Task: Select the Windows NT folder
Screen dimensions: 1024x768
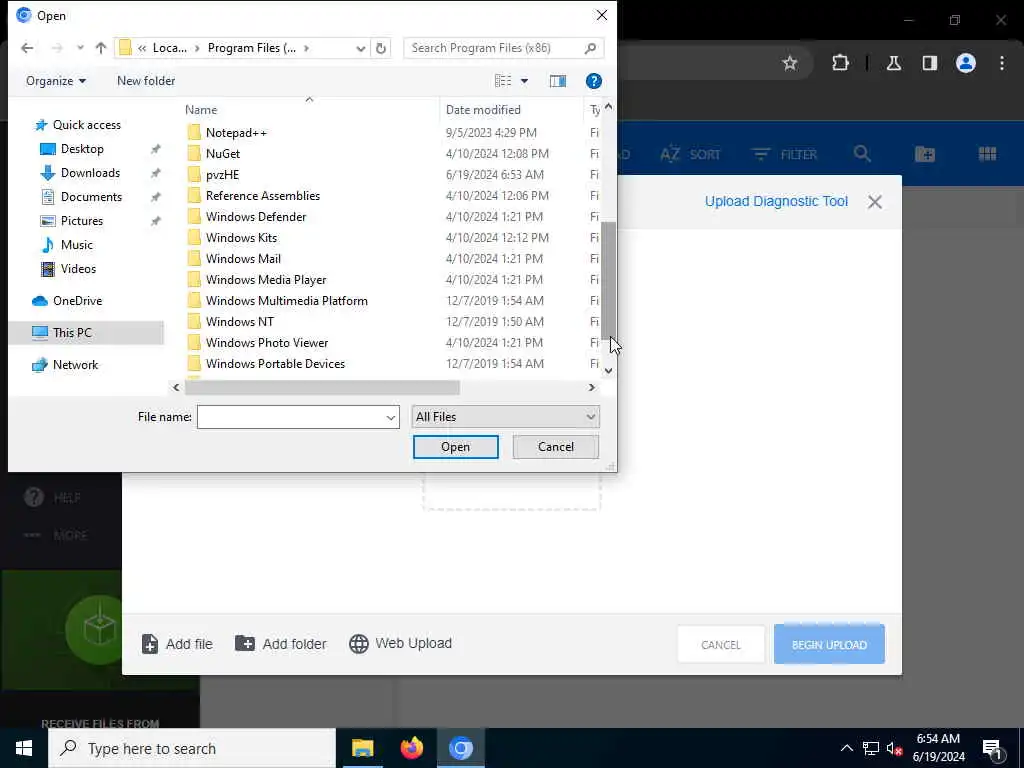Action: coord(240,321)
